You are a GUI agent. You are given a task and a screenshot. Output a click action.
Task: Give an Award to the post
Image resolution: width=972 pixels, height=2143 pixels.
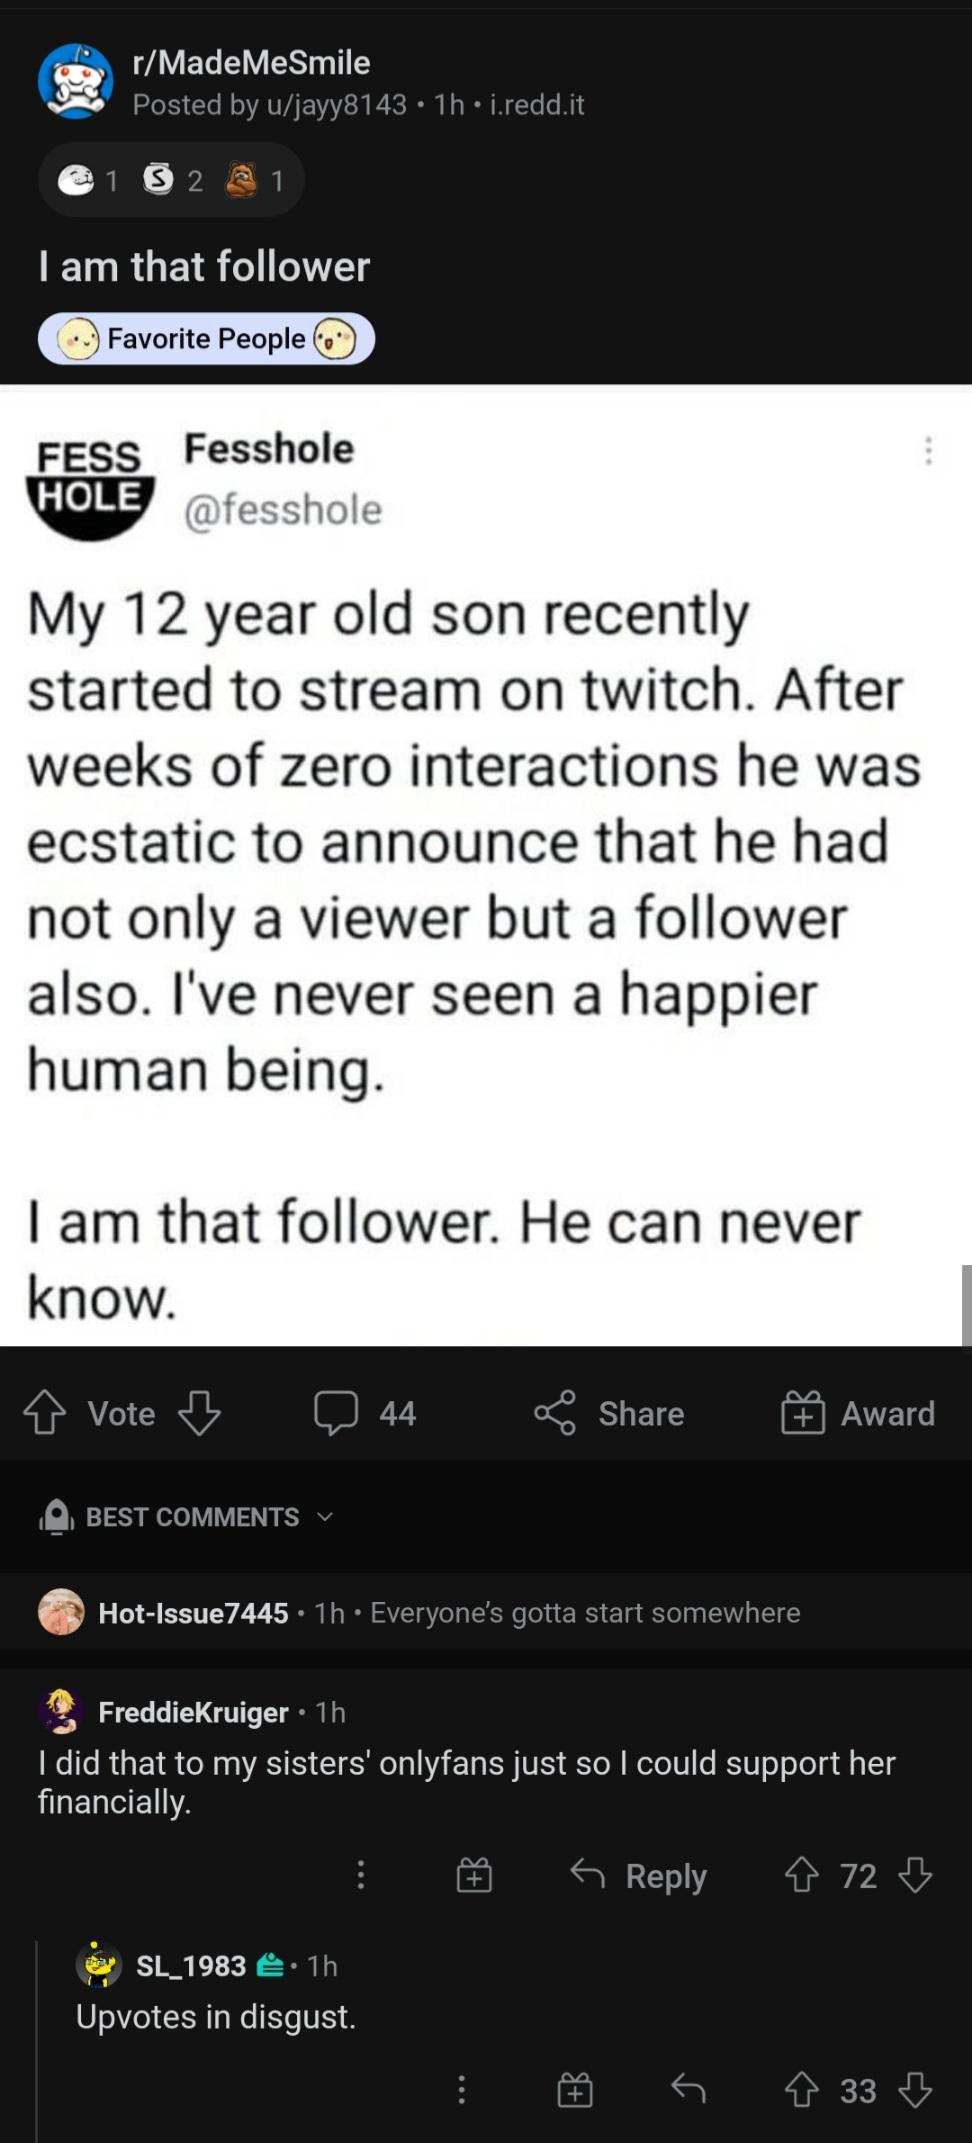point(858,1413)
